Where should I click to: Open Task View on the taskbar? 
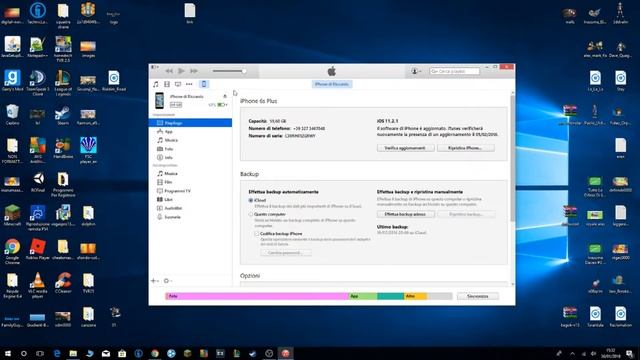point(40,353)
